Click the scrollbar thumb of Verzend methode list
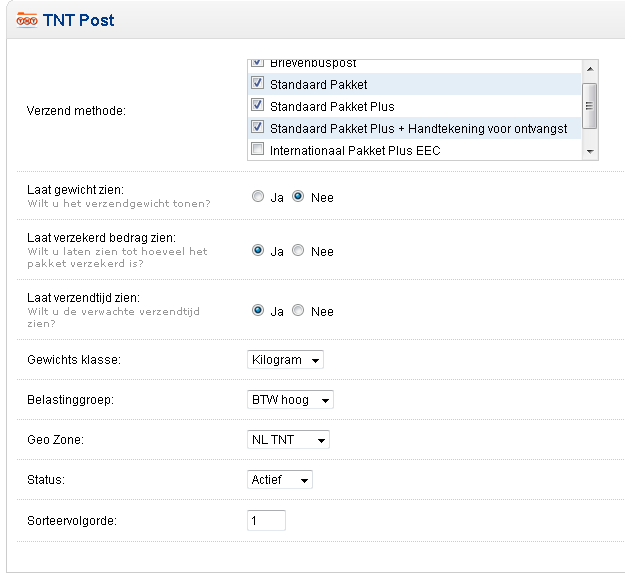The width and height of the screenshot is (625, 581). click(590, 106)
